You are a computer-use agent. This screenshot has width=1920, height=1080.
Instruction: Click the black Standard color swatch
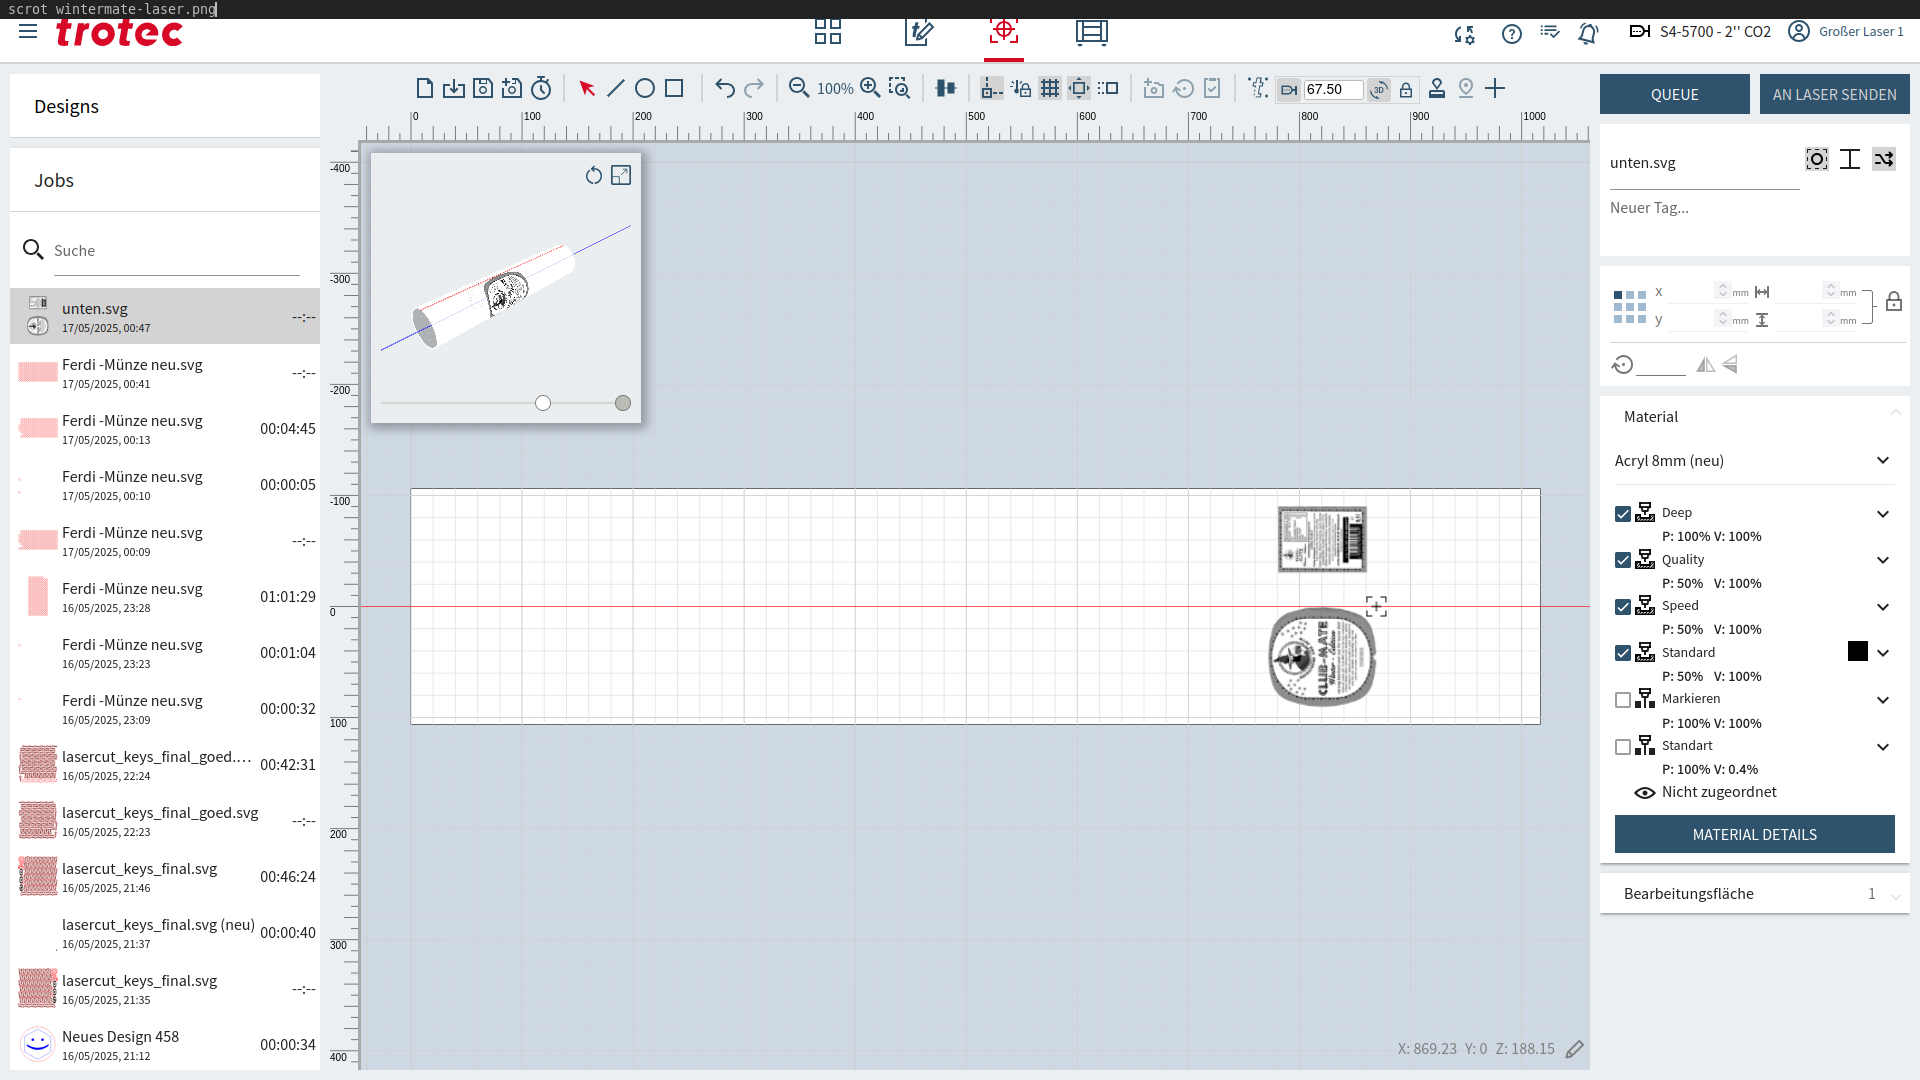tap(1858, 651)
